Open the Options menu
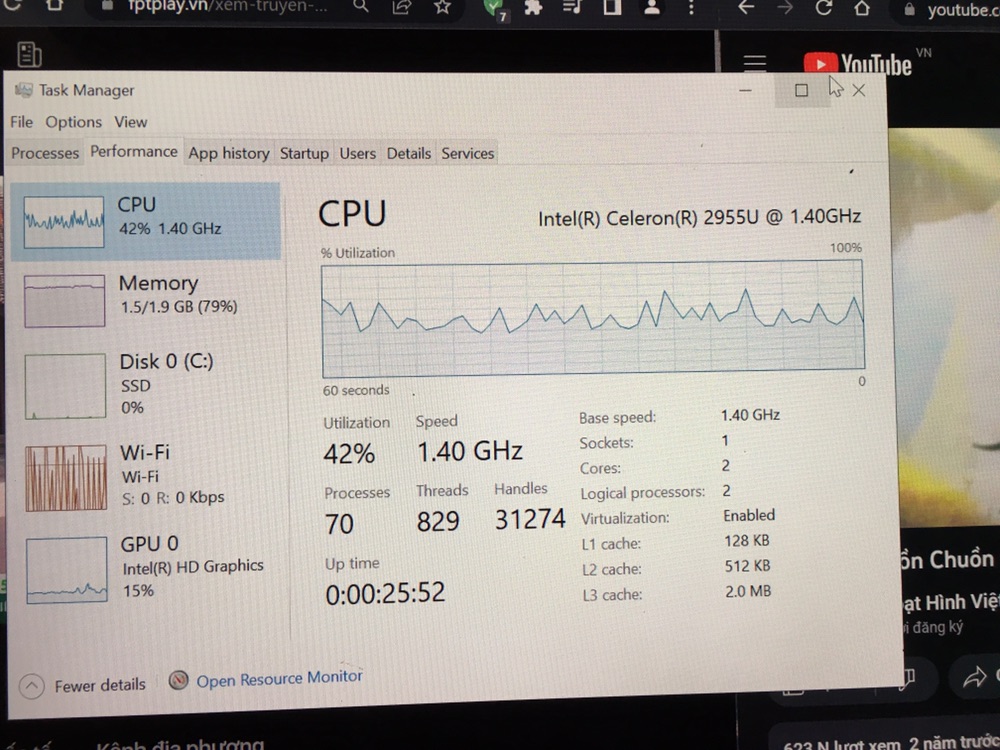The height and width of the screenshot is (750, 1000). pos(73,122)
